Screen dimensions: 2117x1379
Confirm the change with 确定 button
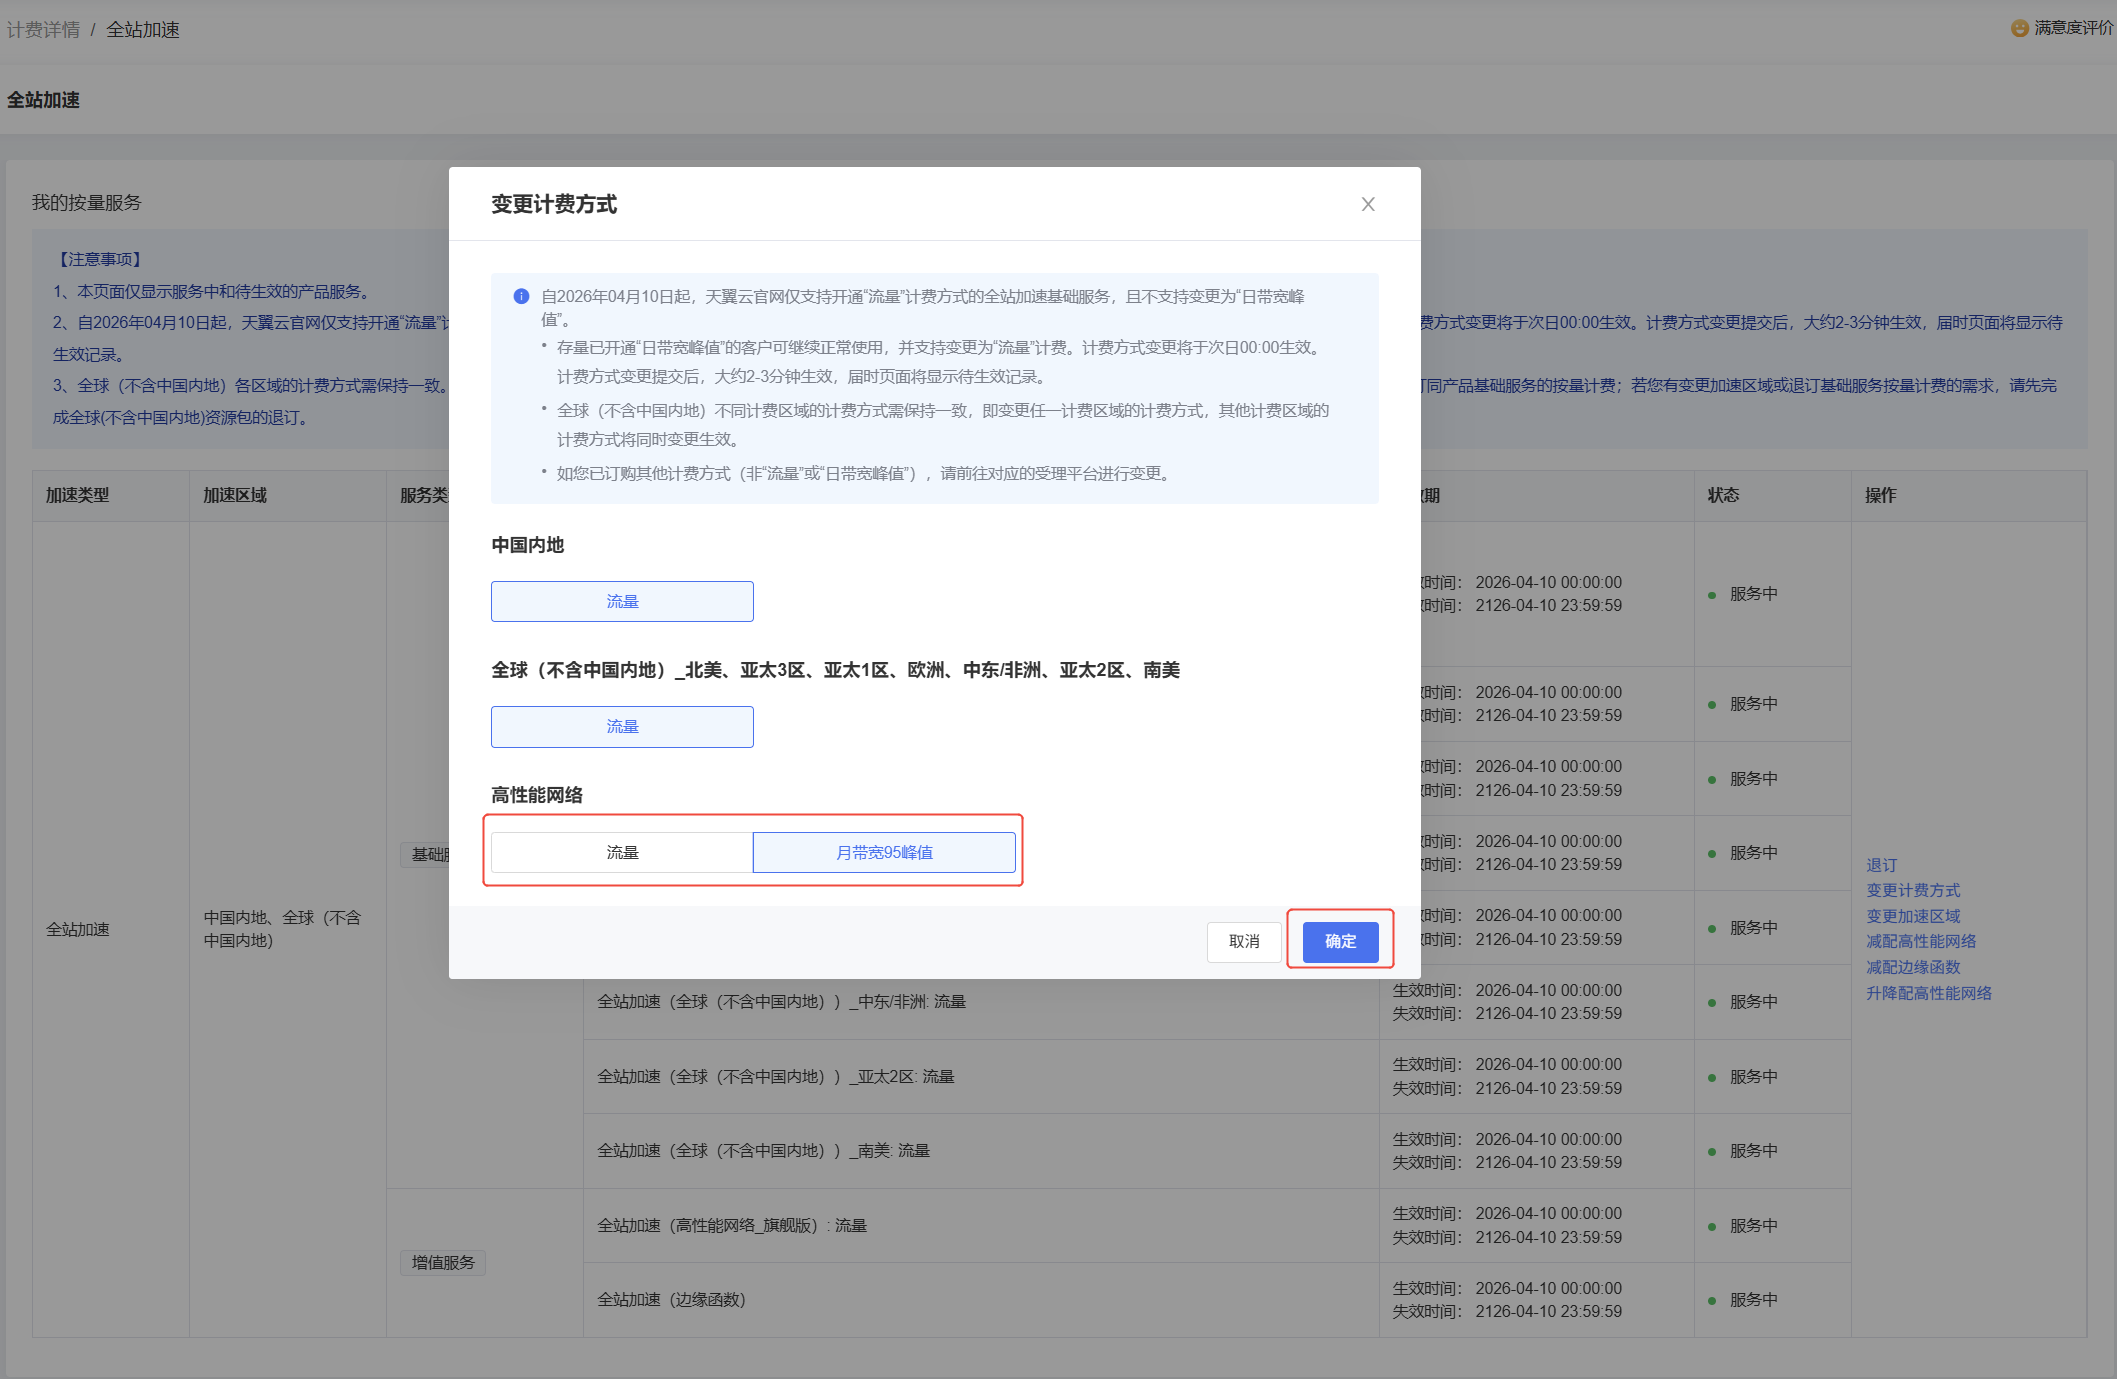coord(1340,941)
